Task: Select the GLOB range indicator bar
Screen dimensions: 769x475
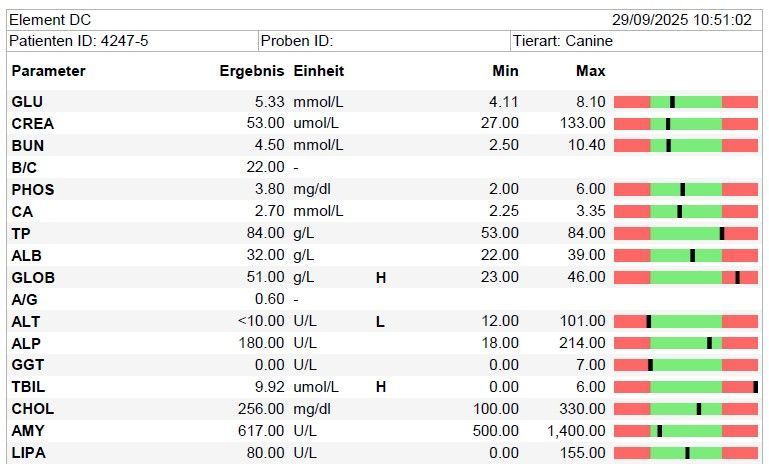Action: pos(685,277)
